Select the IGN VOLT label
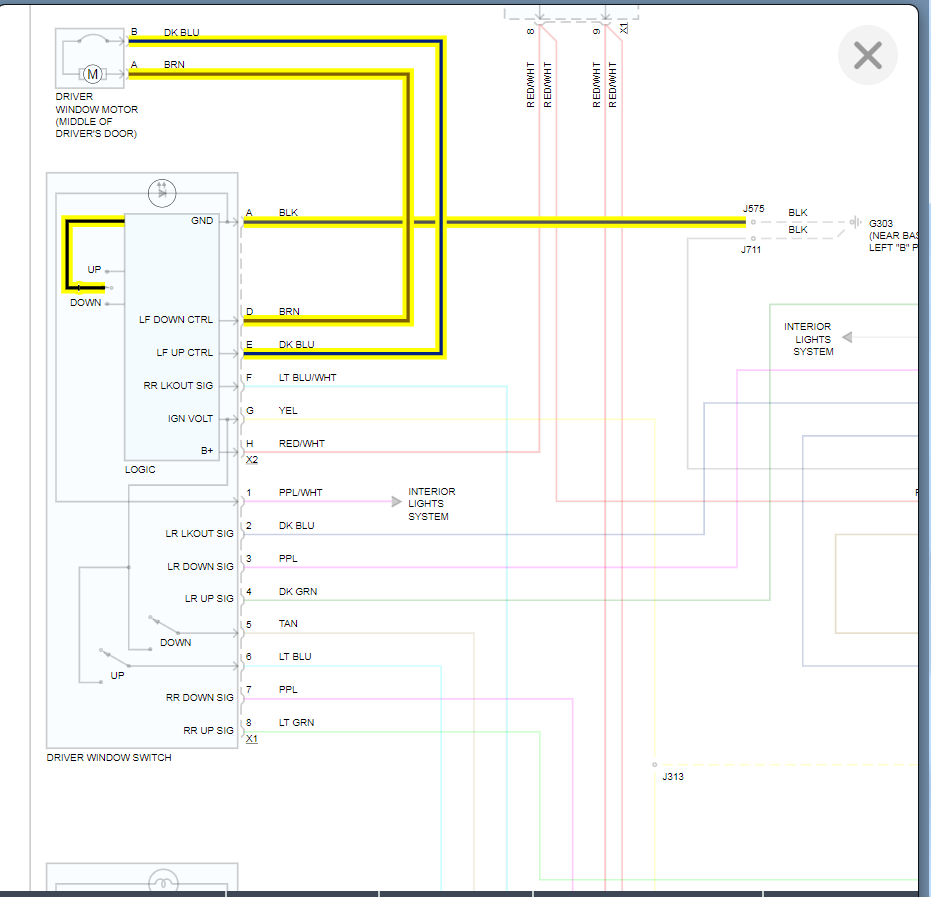This screenshot has width=931, height=897. (x=190, y=419)
